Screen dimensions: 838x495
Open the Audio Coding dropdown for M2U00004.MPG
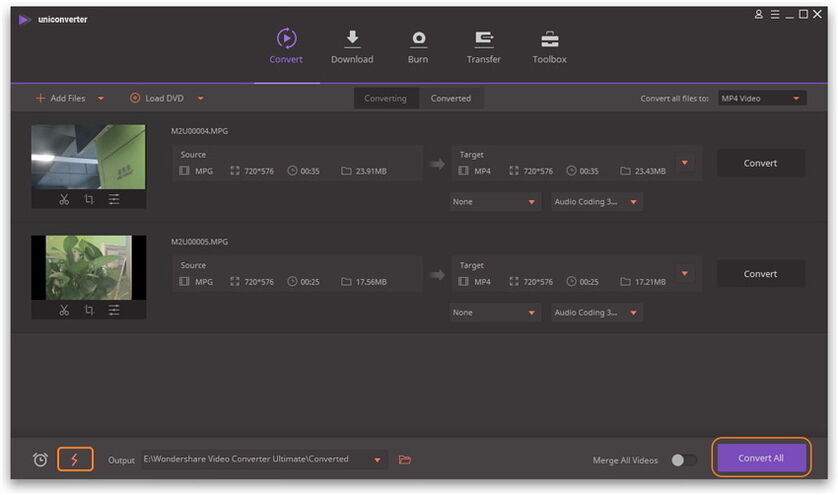[596, 202]
